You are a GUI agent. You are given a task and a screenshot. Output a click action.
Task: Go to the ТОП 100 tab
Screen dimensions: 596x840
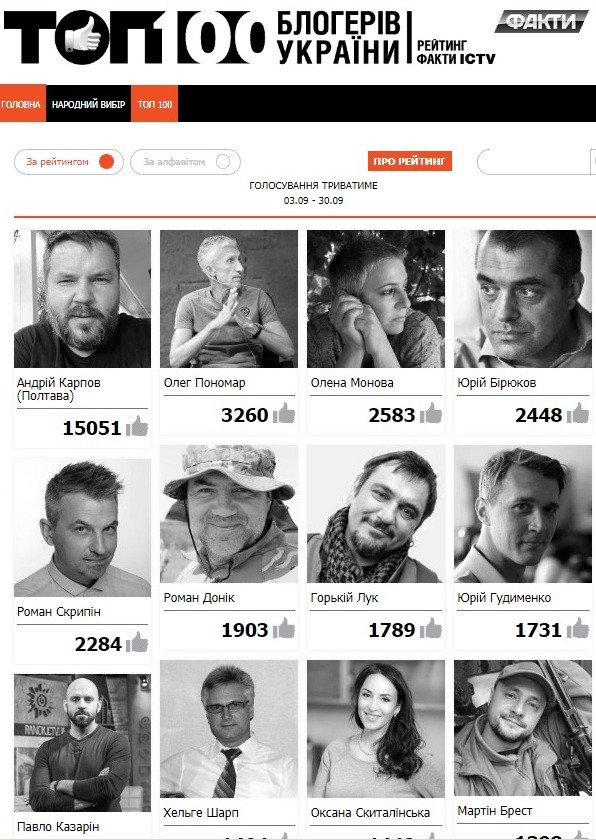click(x=154, y=103)
